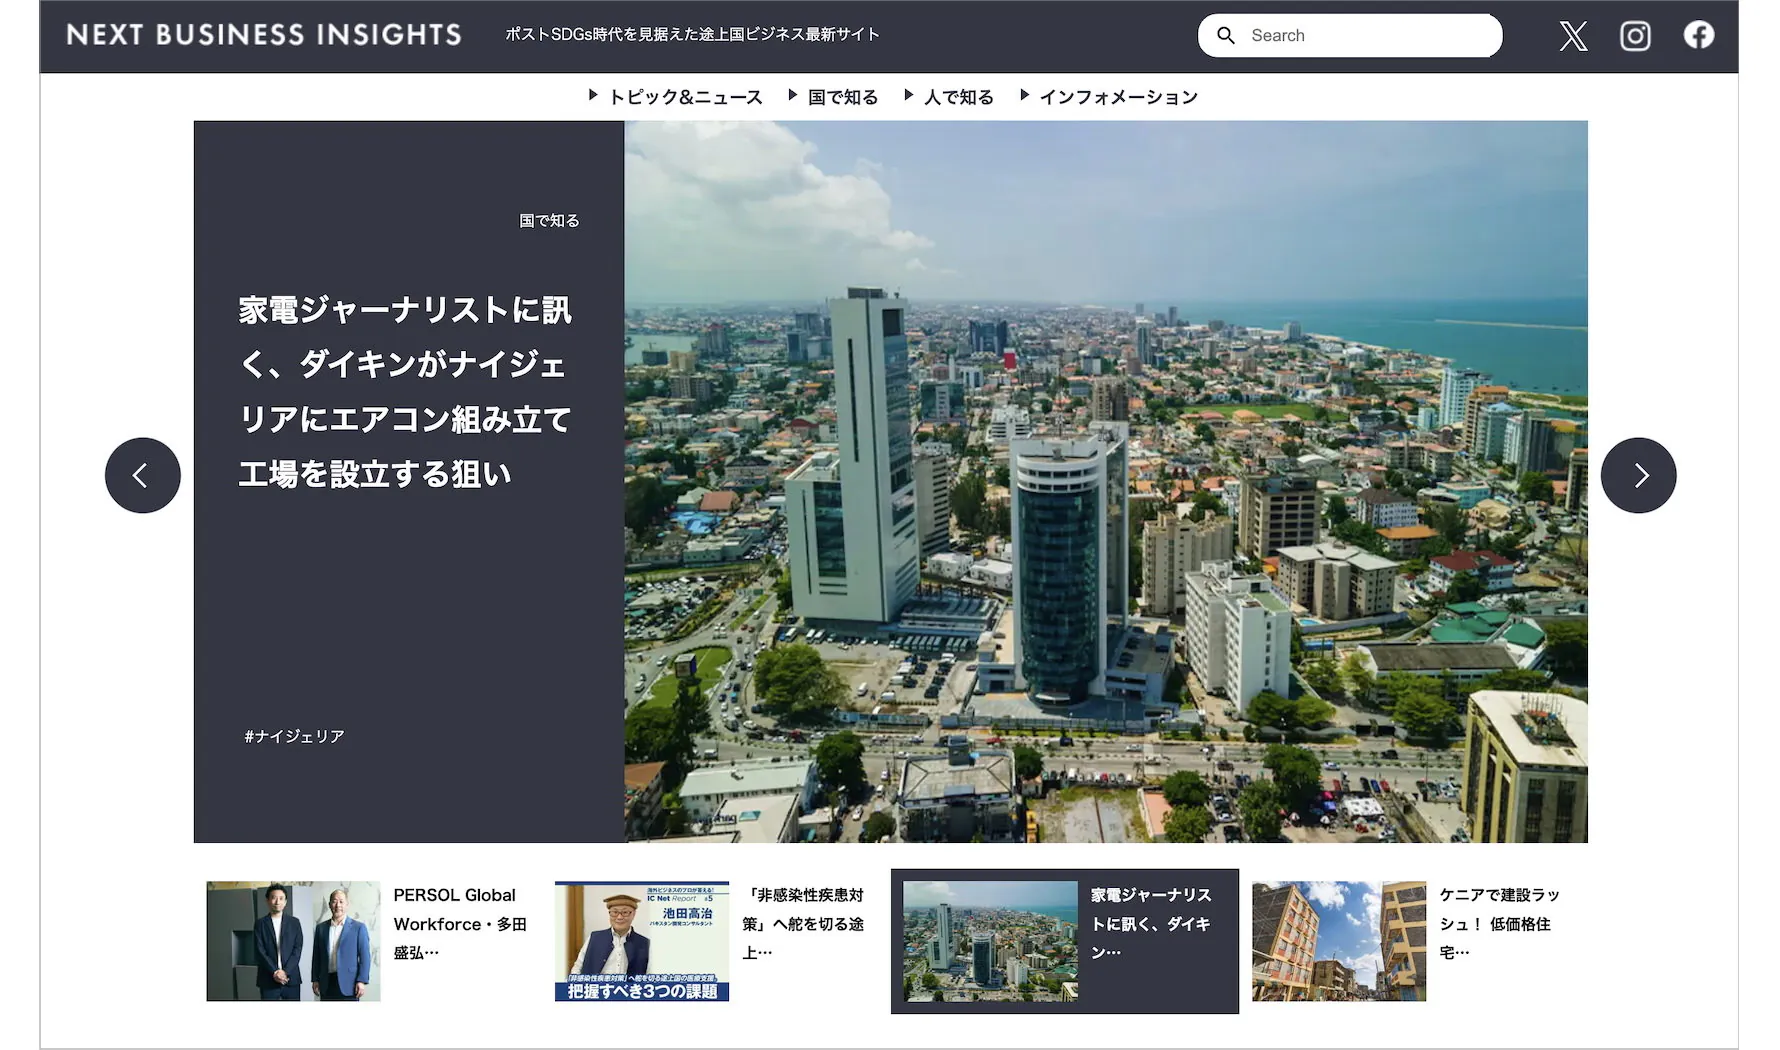
Task: Open the Instagram icon in header
Action: coord(1635,36)
